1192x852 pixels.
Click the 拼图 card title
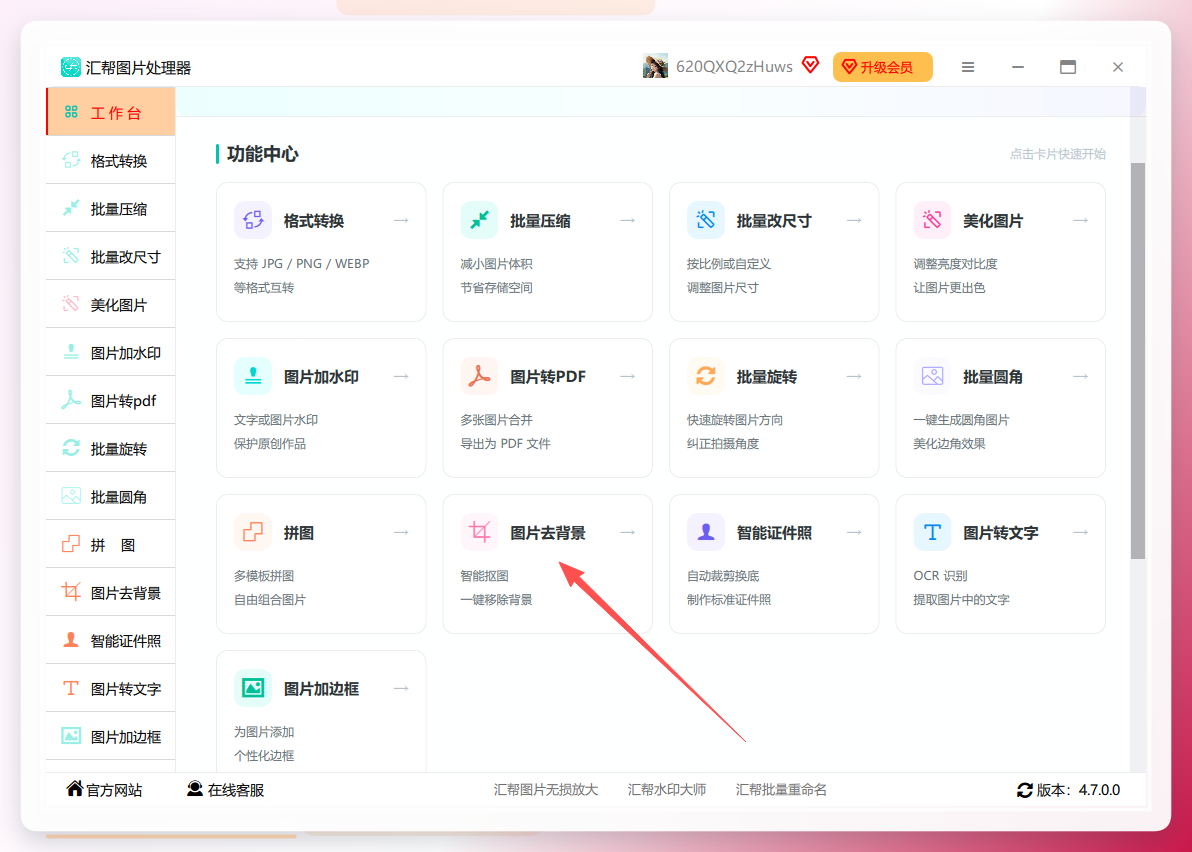(x=299, y=533)
